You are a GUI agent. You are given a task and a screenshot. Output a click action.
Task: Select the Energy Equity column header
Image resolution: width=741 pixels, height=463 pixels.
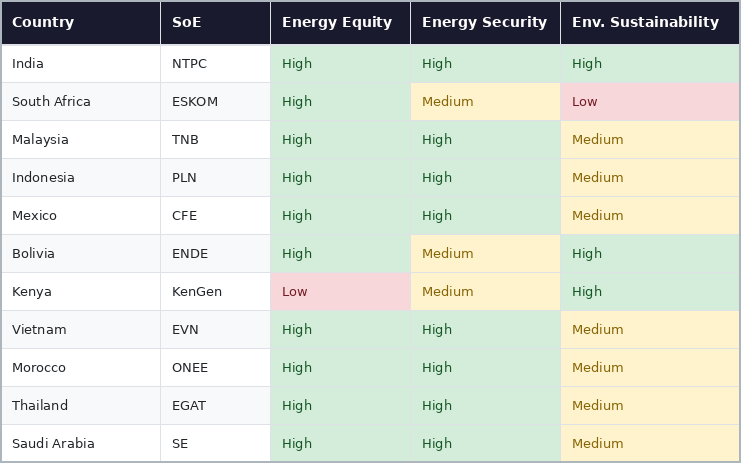[340, 23]
